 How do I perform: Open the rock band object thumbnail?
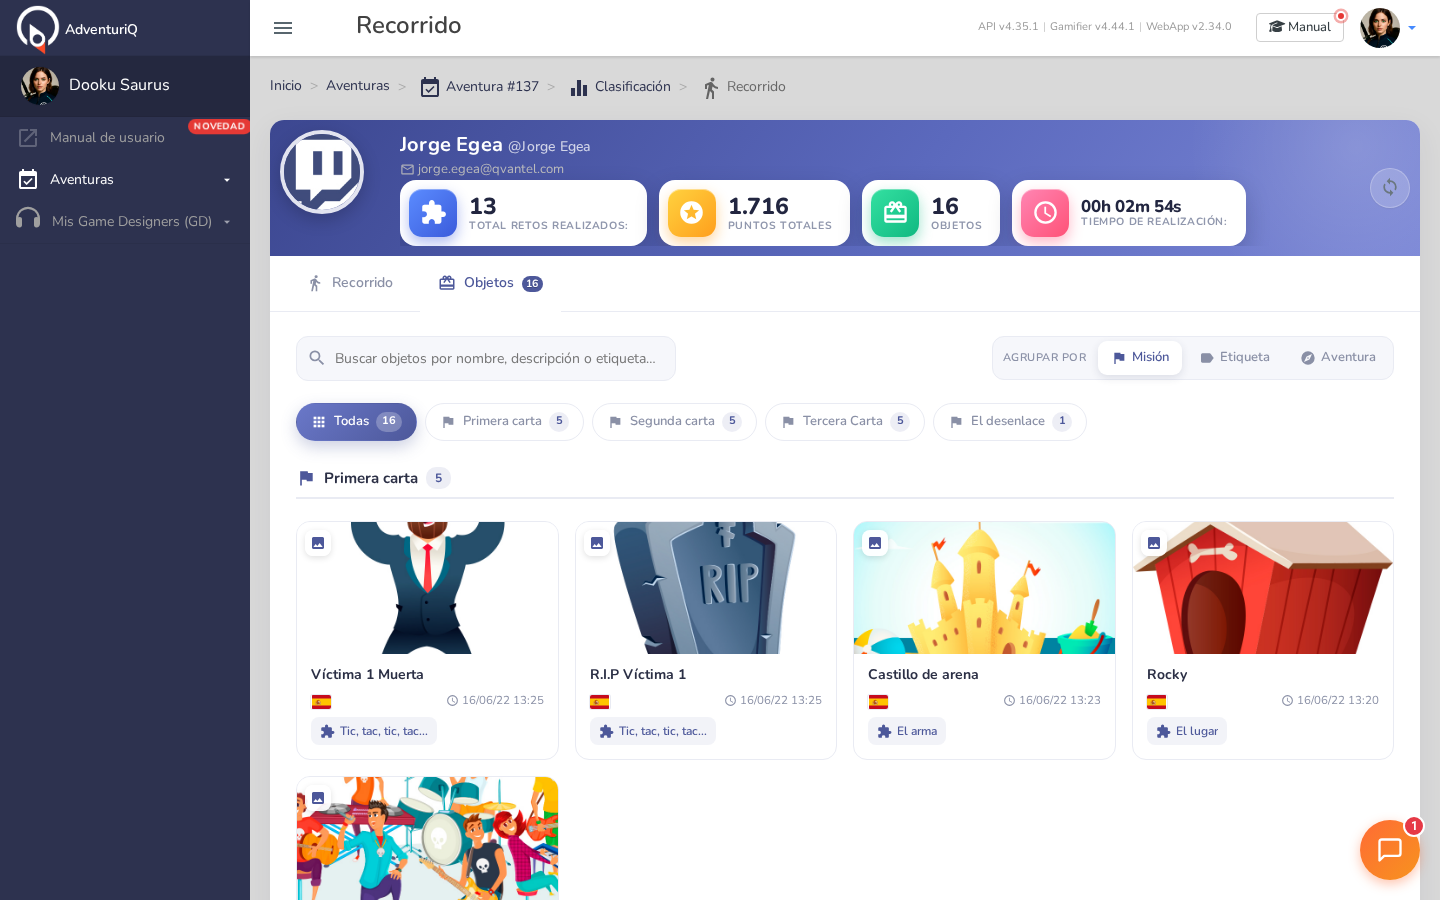coord(428,838)
